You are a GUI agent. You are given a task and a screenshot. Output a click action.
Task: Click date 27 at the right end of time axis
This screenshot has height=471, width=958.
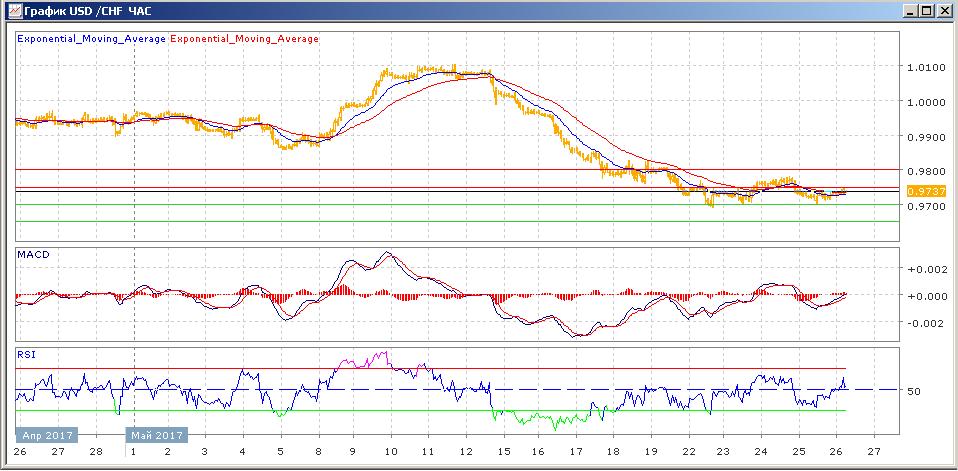coord(873,452)
